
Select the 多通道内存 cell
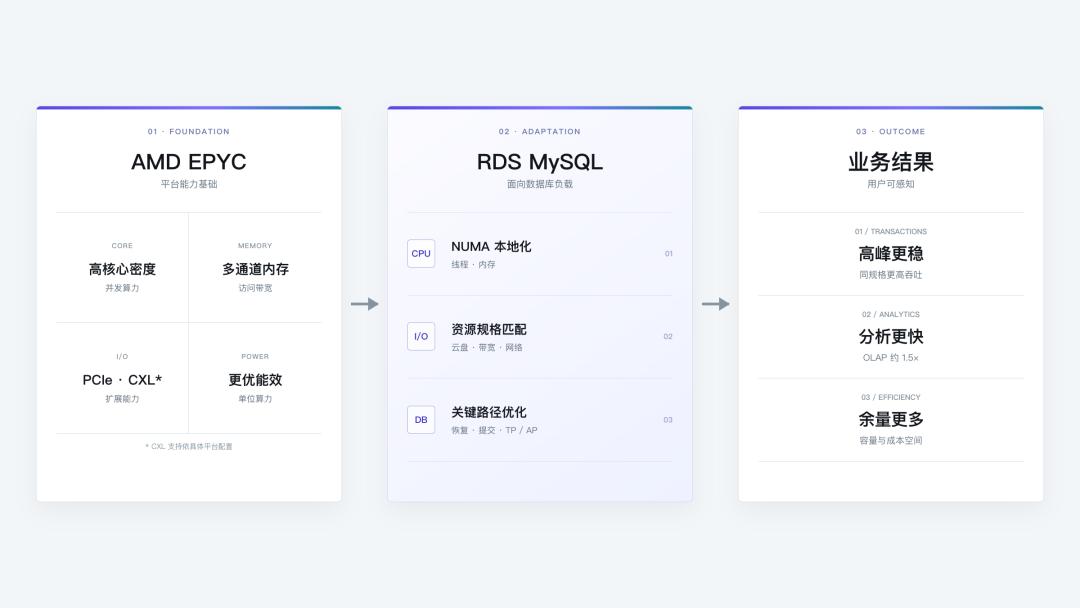[255, 268]
